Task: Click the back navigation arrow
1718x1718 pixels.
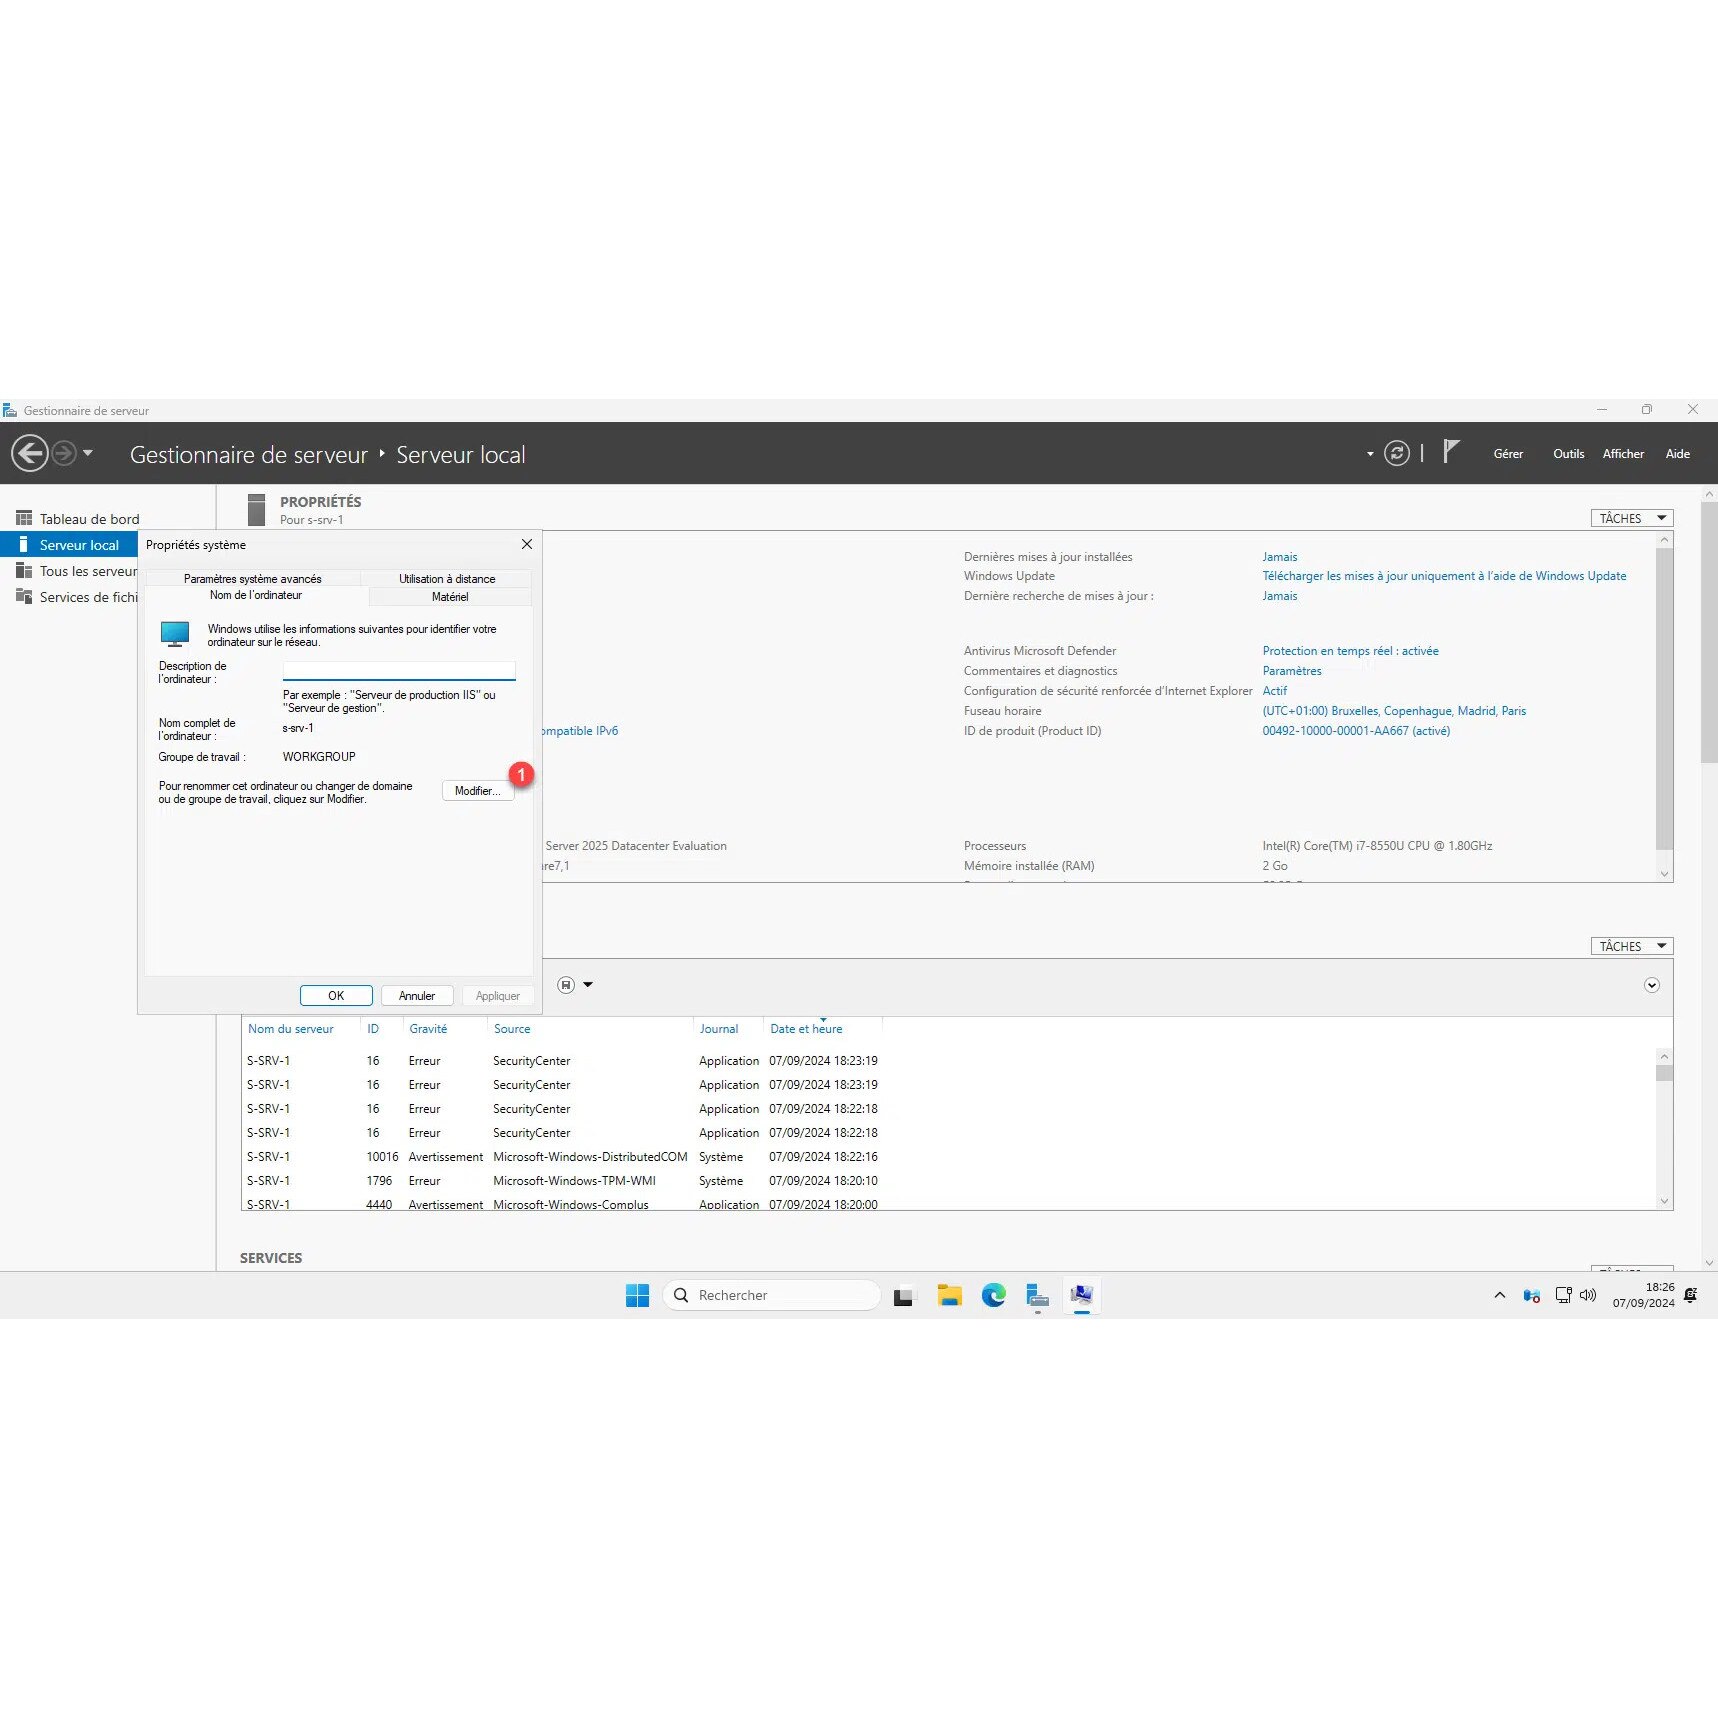Action: coord(29,453)
